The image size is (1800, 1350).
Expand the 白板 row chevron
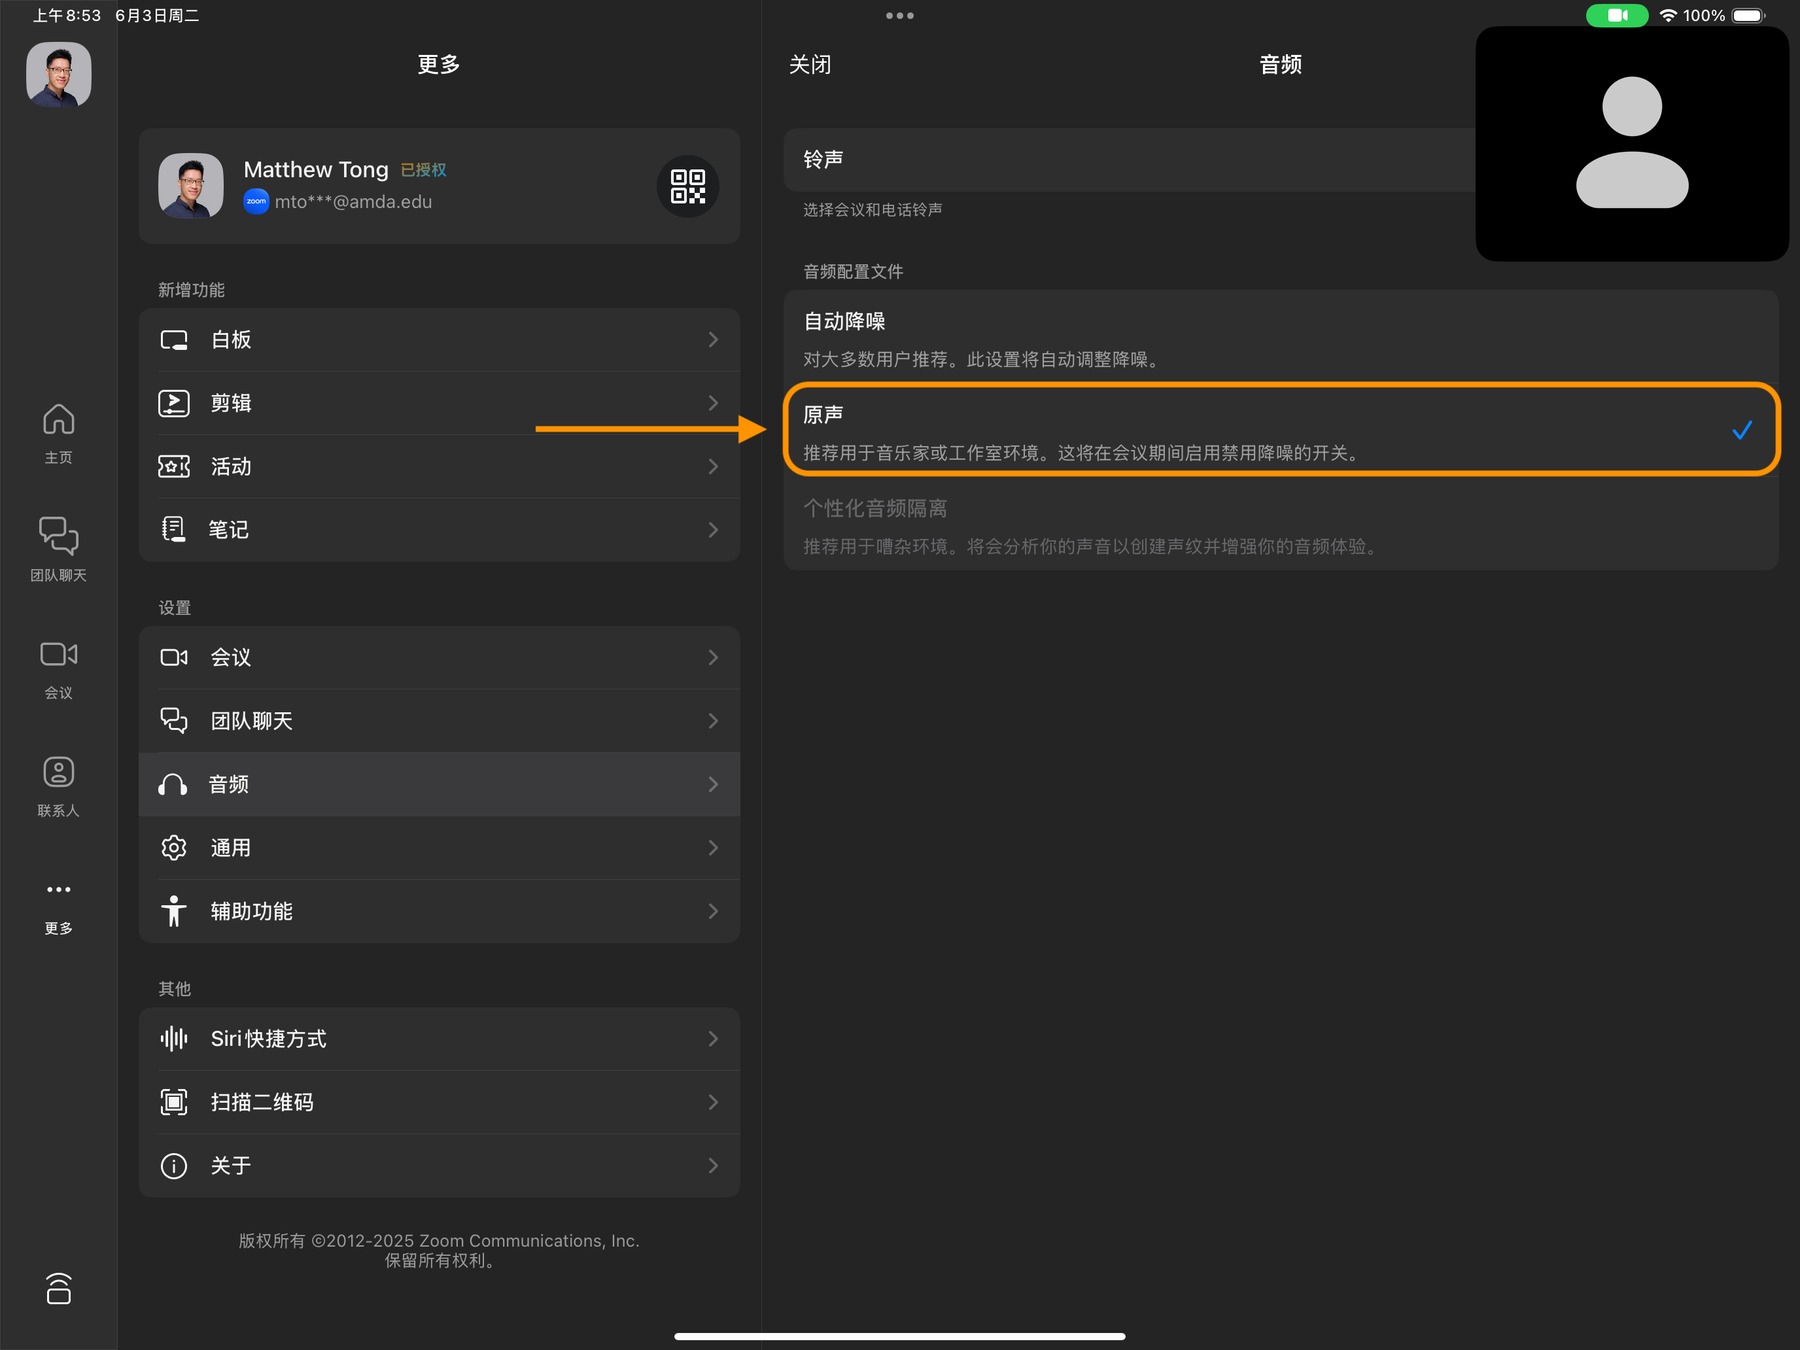point(713,340)
